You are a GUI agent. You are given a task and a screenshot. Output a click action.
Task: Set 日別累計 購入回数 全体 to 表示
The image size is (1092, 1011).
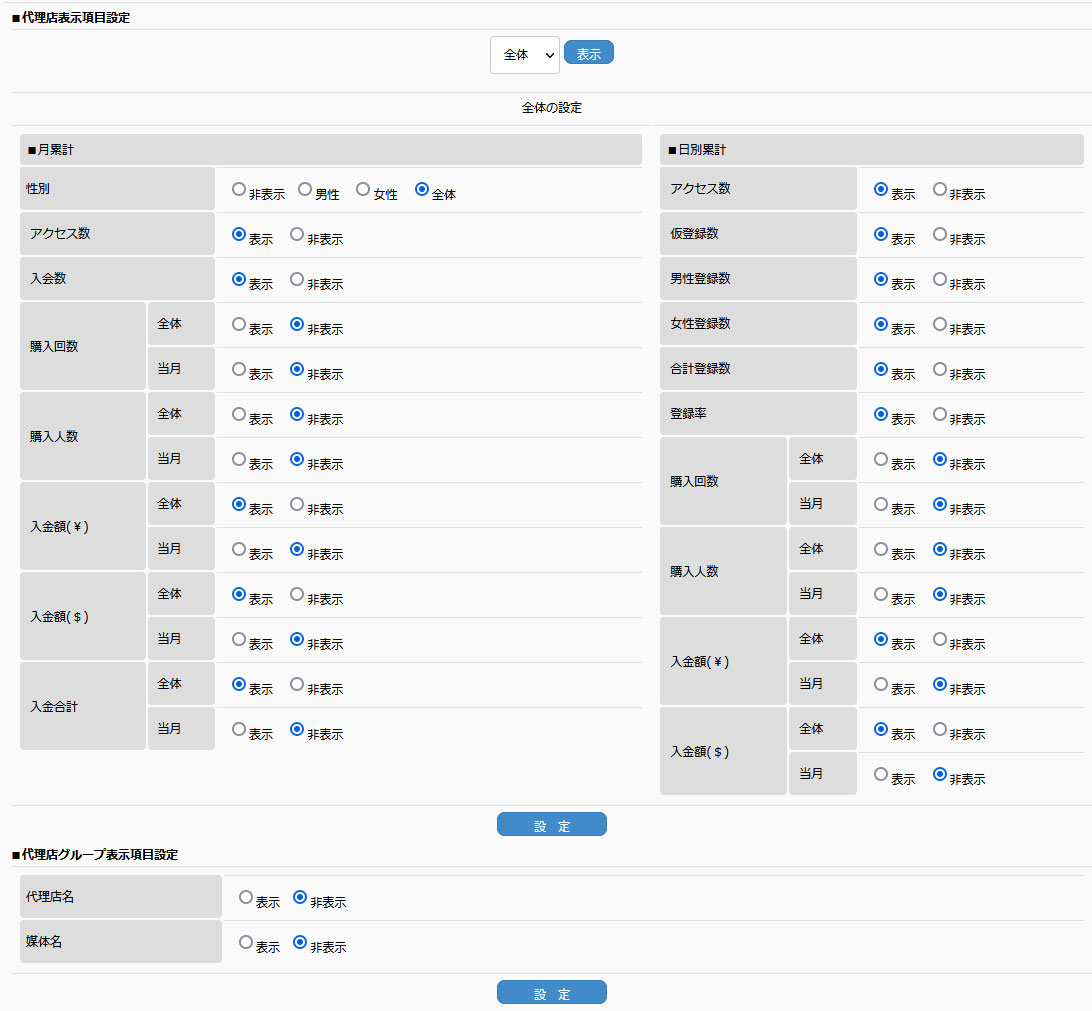(x=881, y=459)
